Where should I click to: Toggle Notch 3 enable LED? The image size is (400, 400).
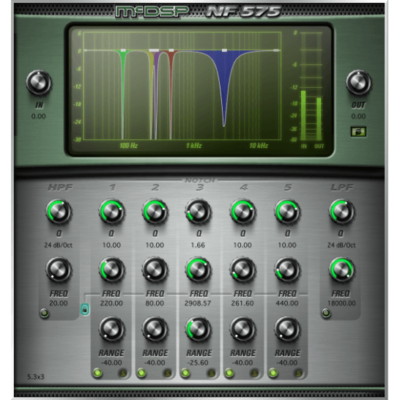185,373
